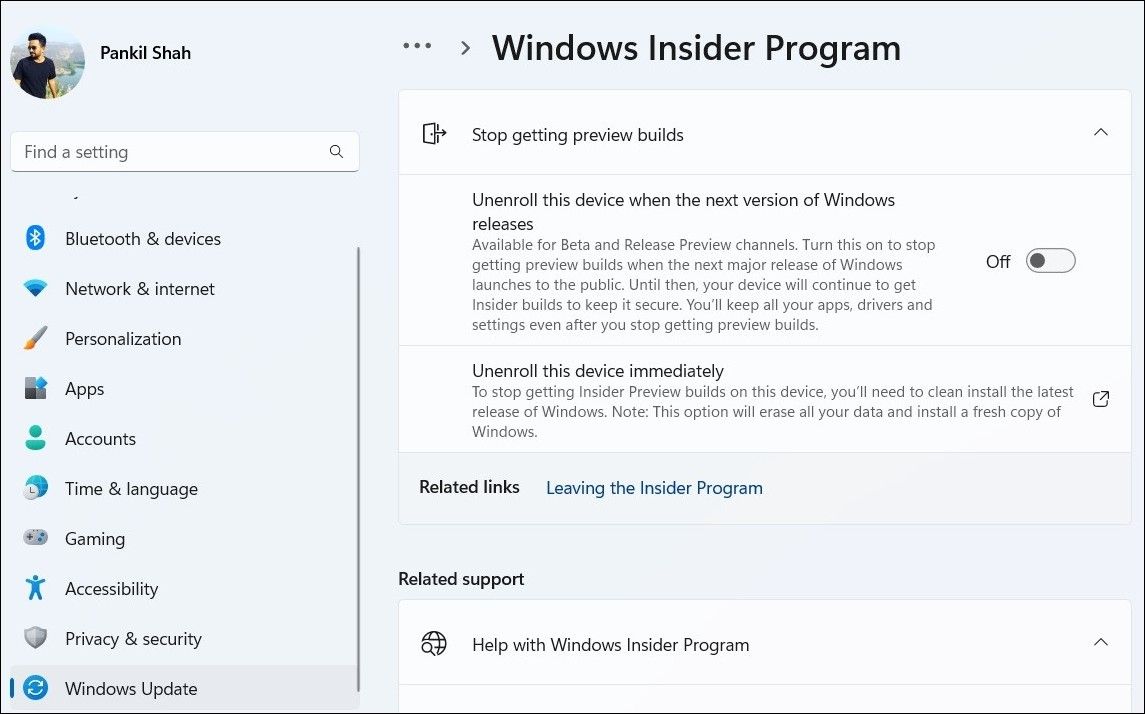Collapse Help with Windows Insider Program
The width and height of the screenshot is (1145, 714).
(x=1100, y=644)
